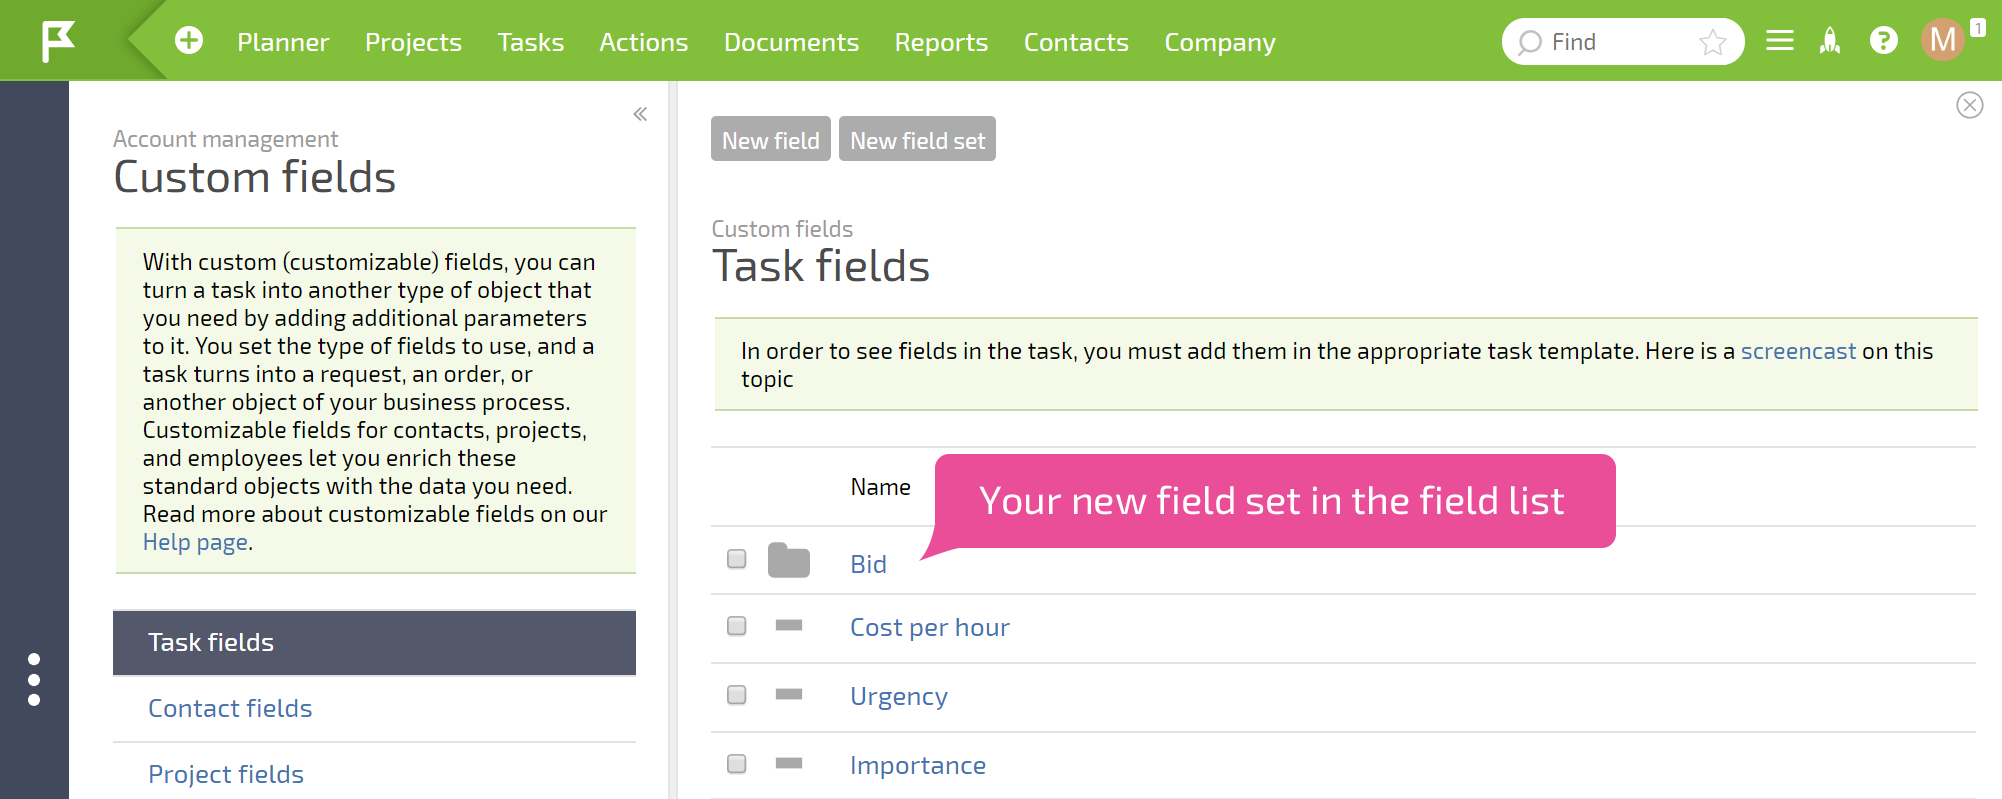Viewport: 2002px width, 799px height.
Task: Open the hamburger menu icon
Action: 1780,41
